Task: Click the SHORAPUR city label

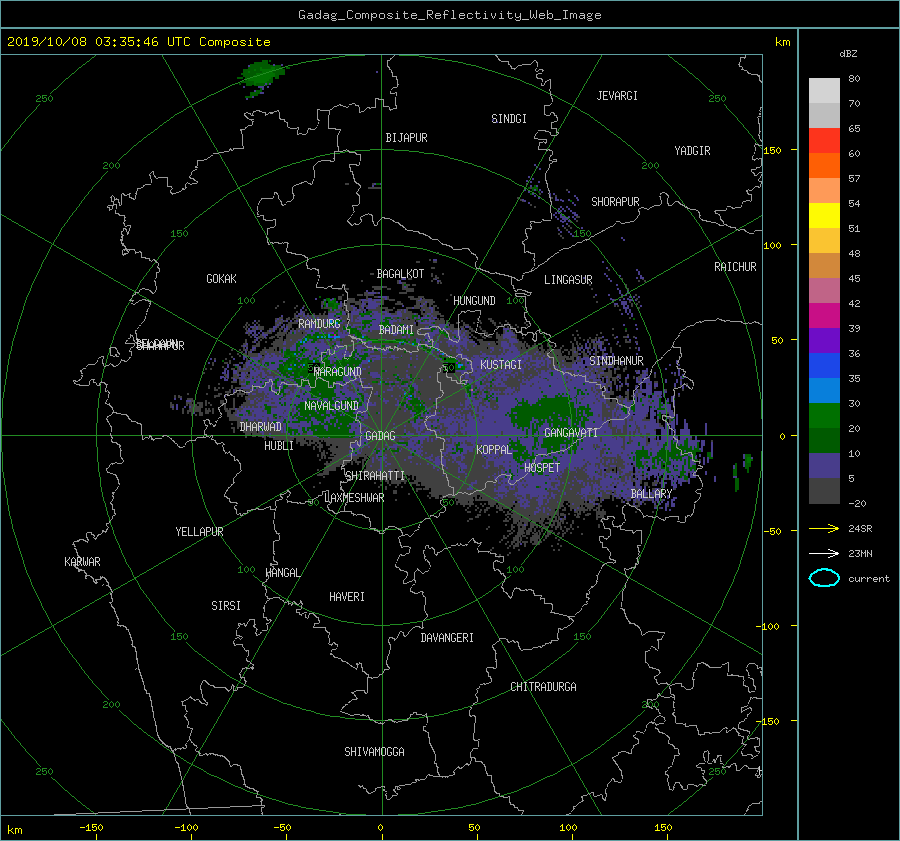Action: 615,202
